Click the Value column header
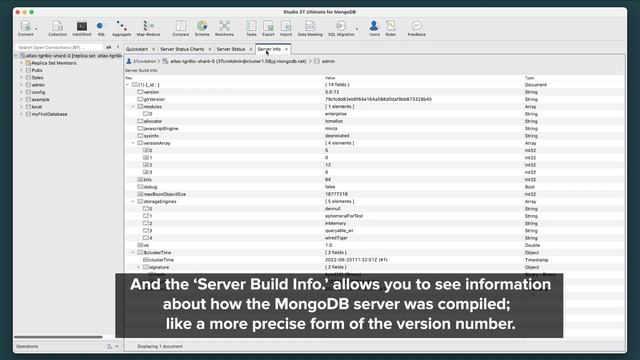This screenshot has height=360, width=640. pos(330,78)
